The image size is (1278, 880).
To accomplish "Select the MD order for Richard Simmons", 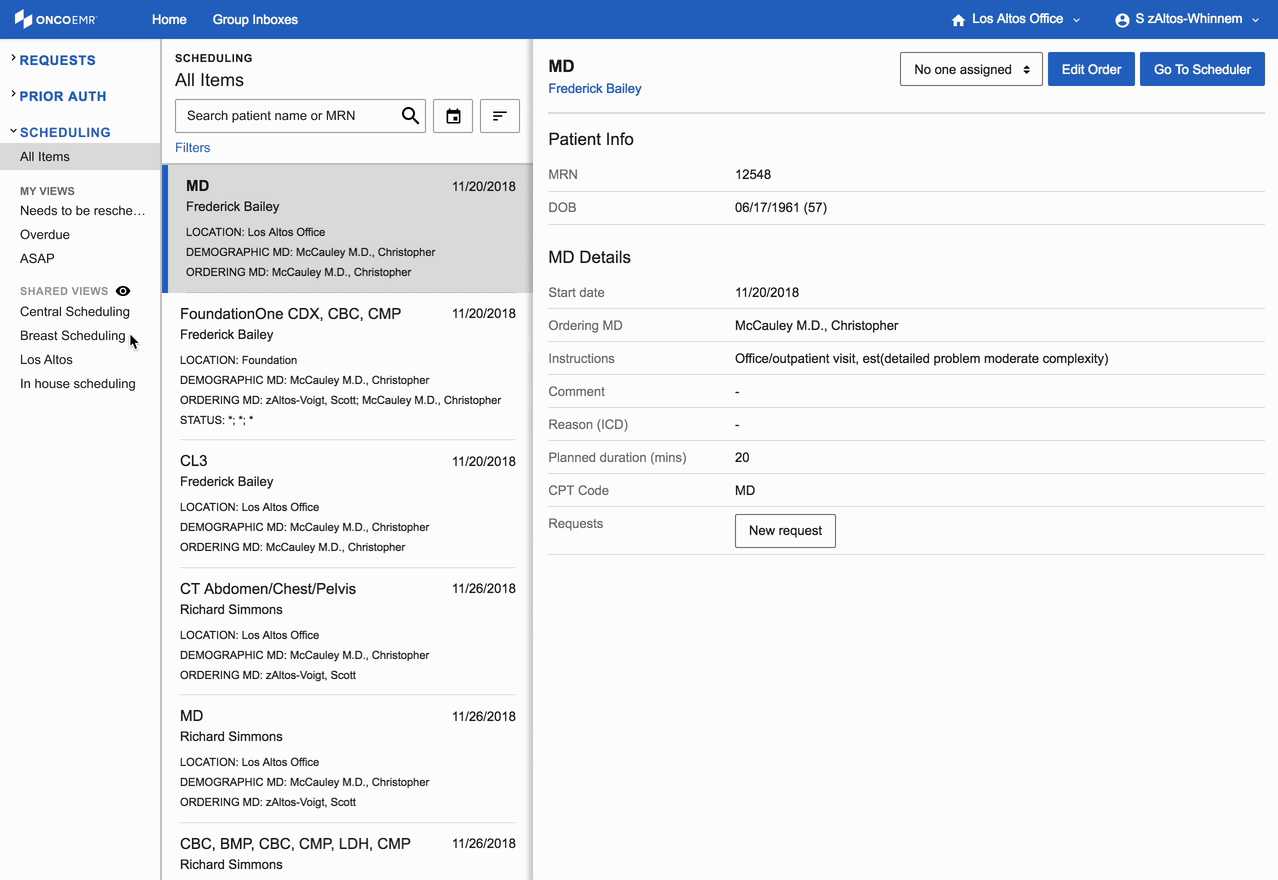I will (x=348, y=758).
